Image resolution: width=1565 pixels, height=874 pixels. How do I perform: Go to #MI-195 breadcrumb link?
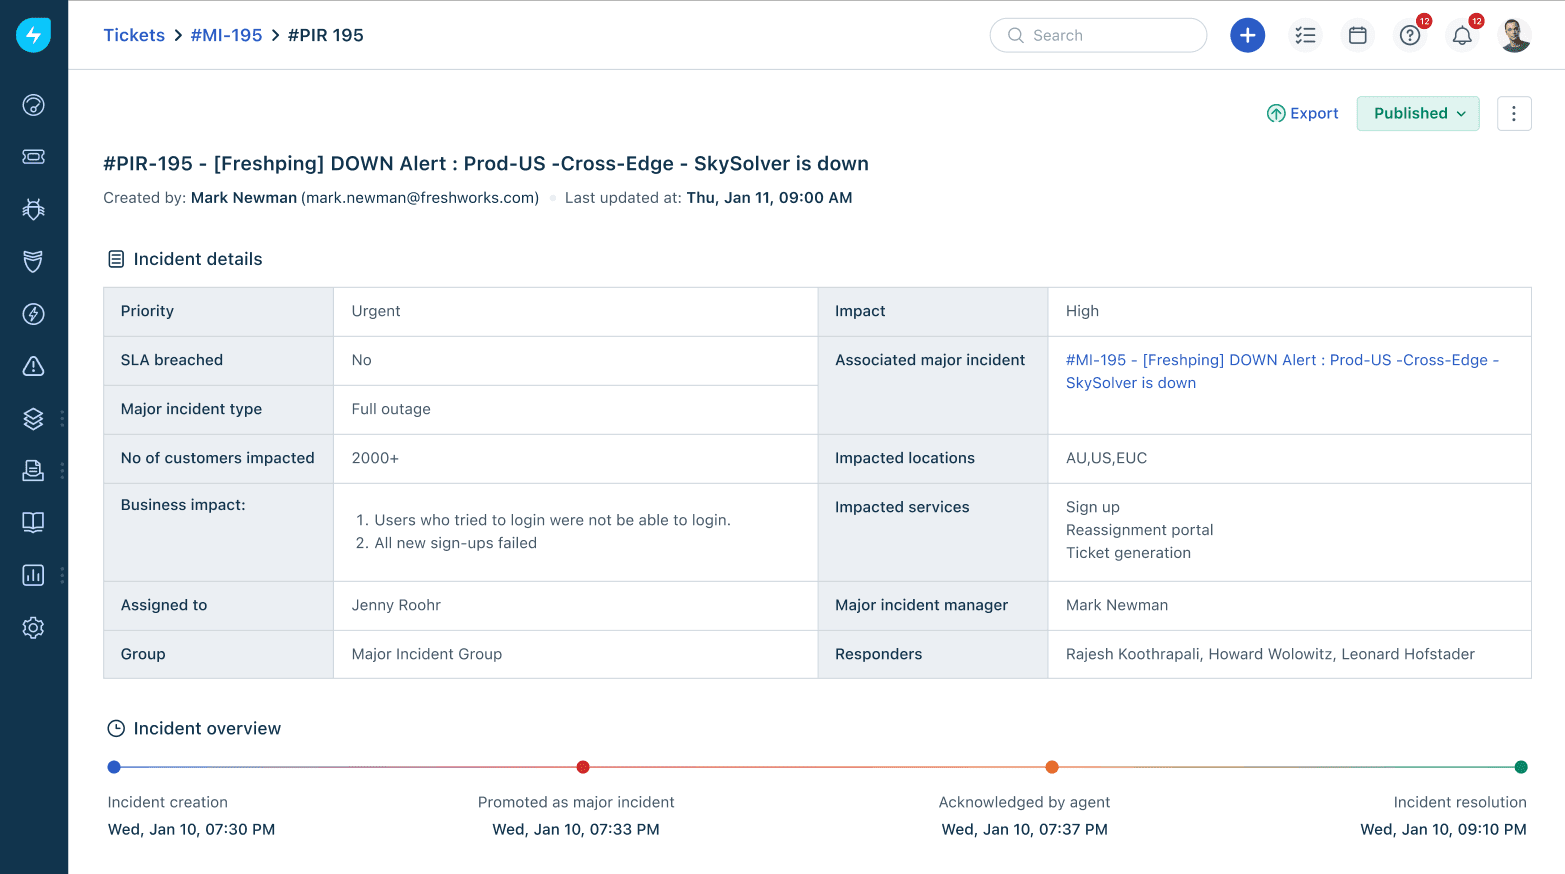coord(226,35)
